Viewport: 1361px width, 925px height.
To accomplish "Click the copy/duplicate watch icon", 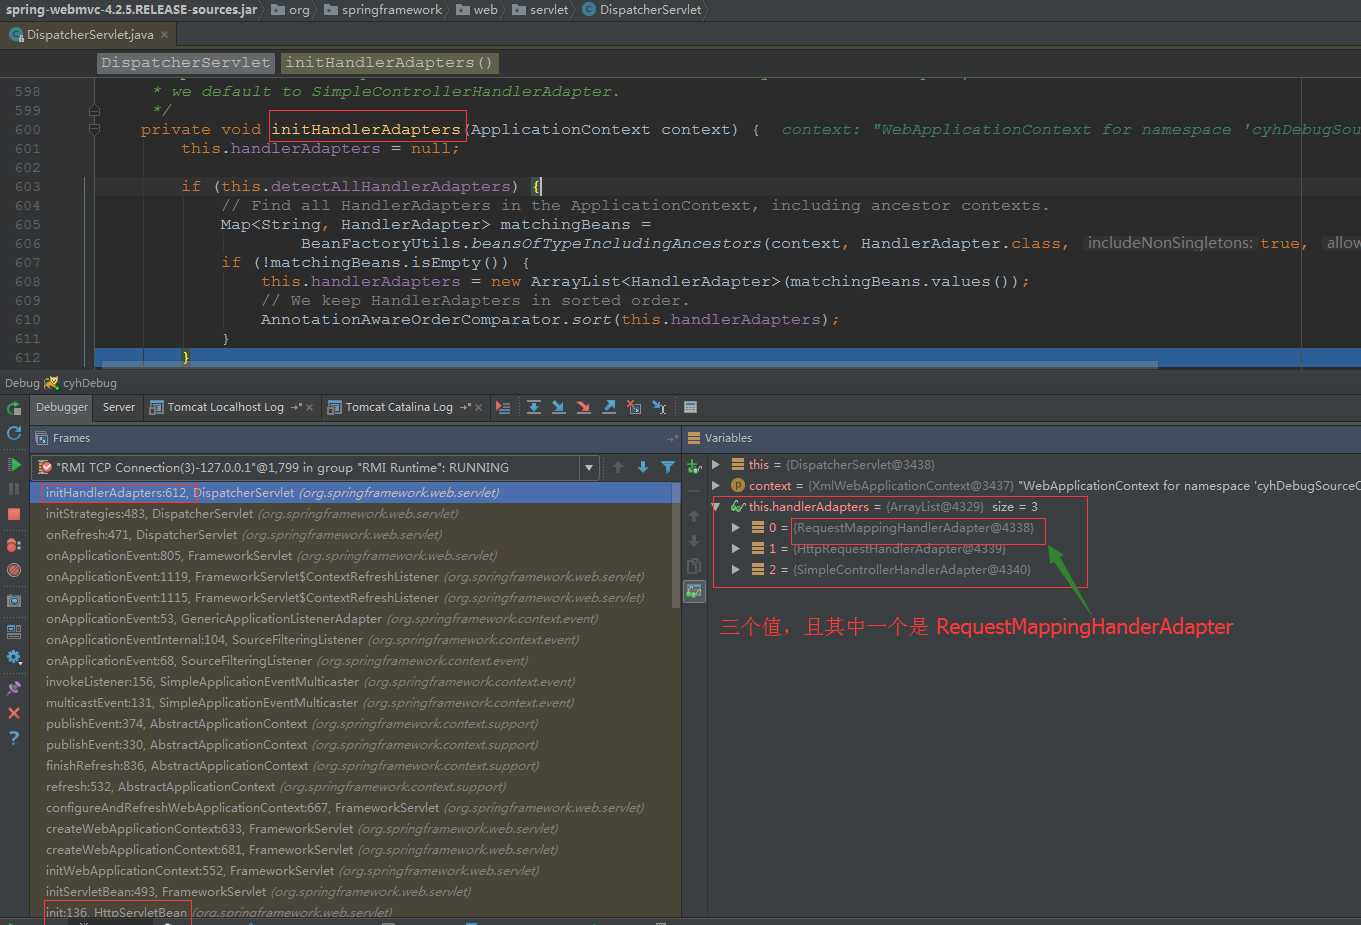I will (x=694, y=566).
